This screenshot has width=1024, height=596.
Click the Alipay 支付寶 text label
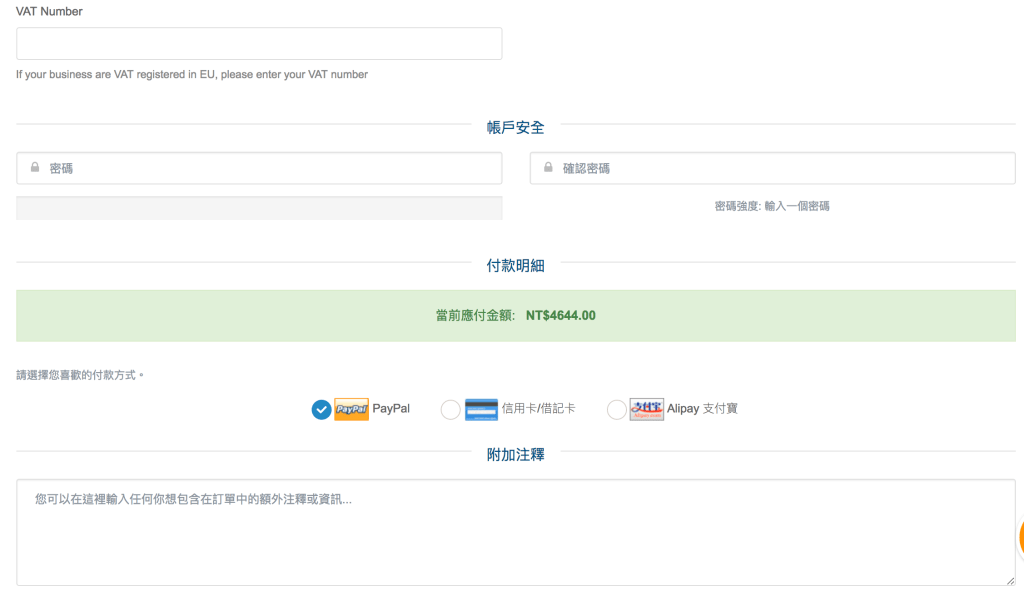[702, 409]
